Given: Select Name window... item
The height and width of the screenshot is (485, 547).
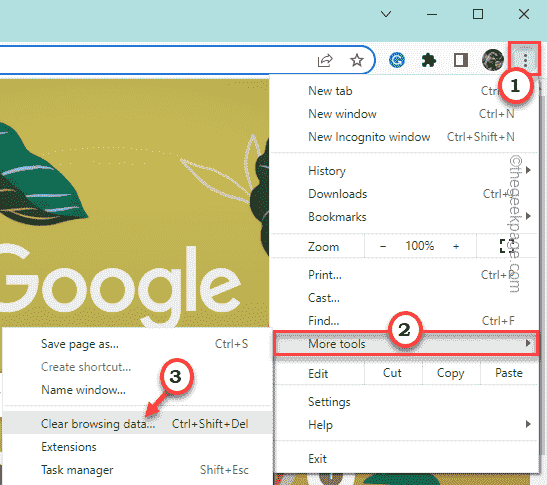Looking at the screenshot, I should coord(138,390).
